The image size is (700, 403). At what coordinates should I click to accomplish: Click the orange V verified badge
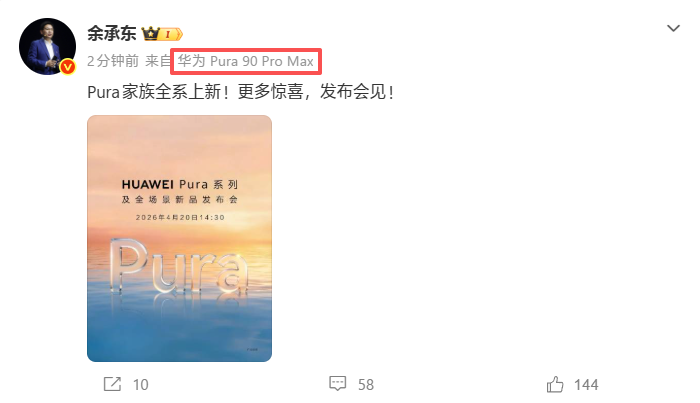67,67
